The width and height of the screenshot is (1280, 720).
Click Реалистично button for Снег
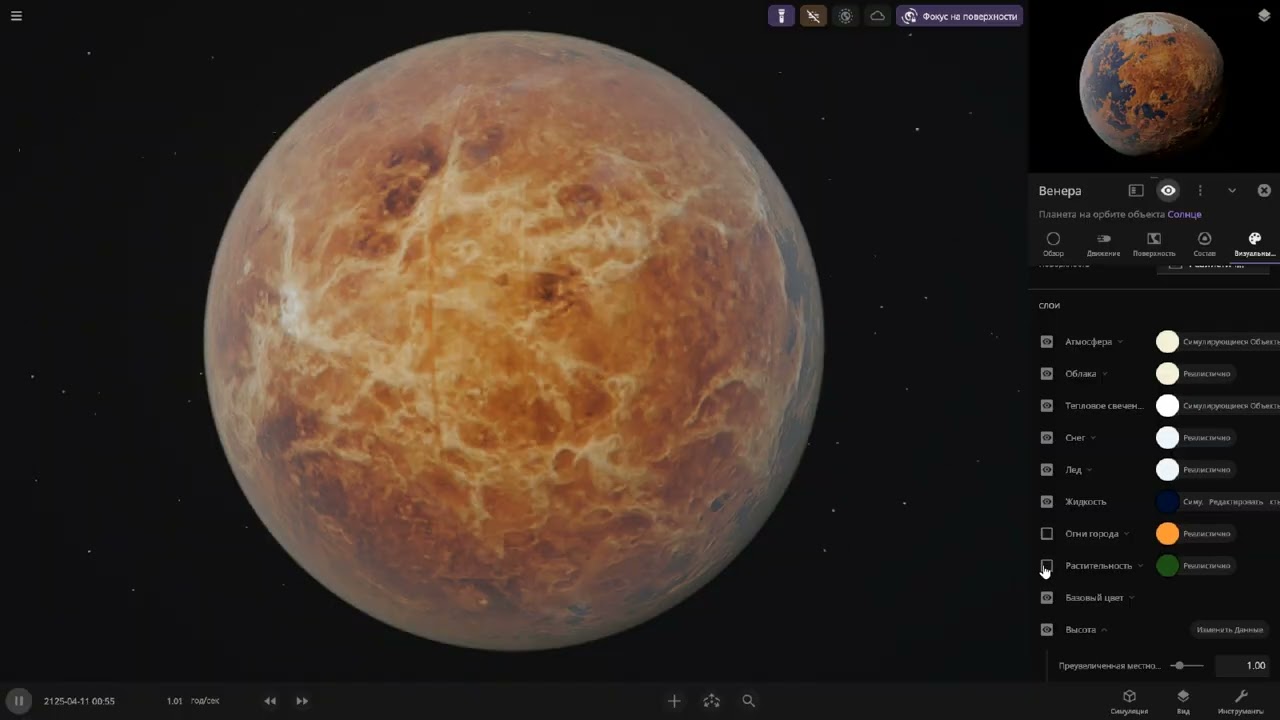click(1207, 438)
